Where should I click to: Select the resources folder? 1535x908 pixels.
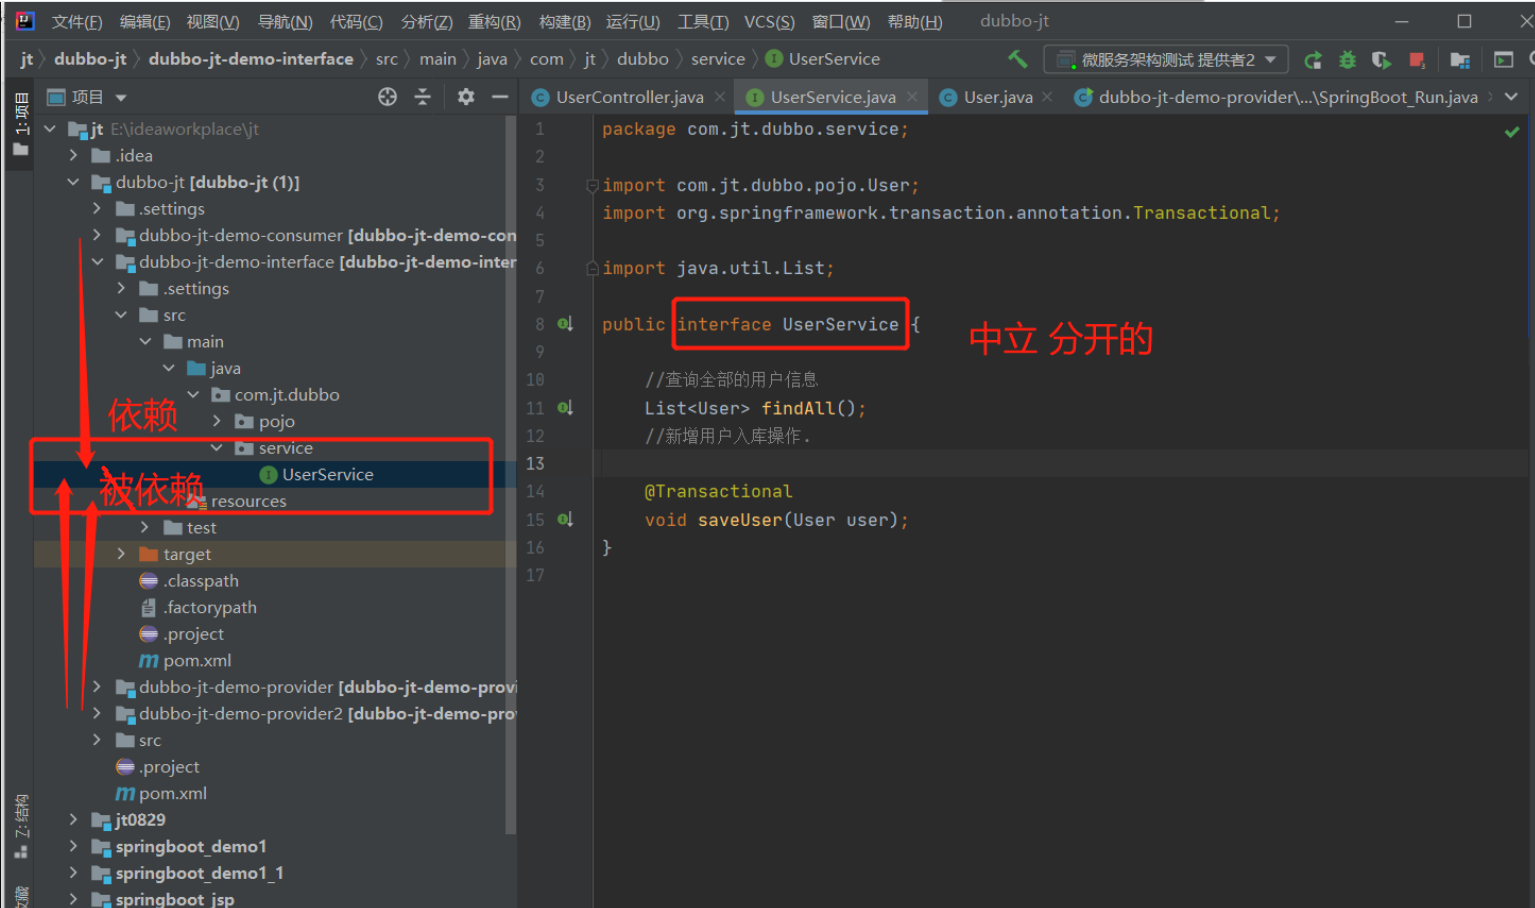[238, 501]
